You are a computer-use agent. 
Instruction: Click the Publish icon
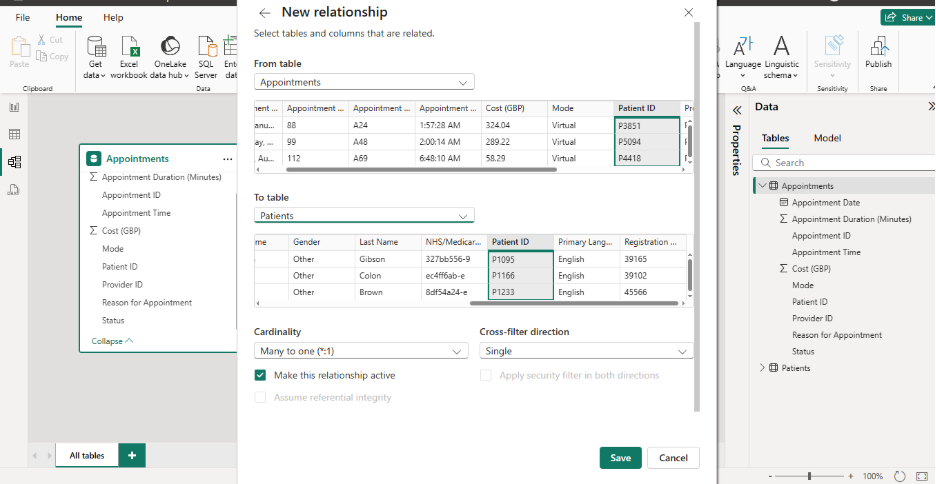[878, 46]
